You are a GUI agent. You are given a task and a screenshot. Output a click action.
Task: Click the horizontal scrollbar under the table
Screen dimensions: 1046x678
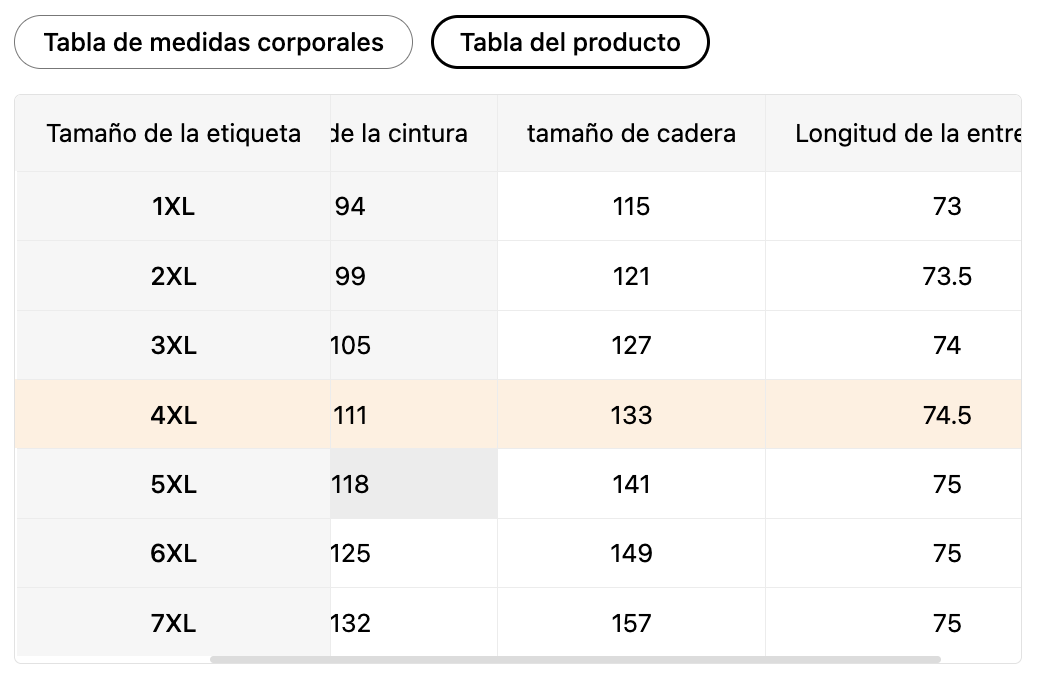pyautogui.click(x=575, y=660)
